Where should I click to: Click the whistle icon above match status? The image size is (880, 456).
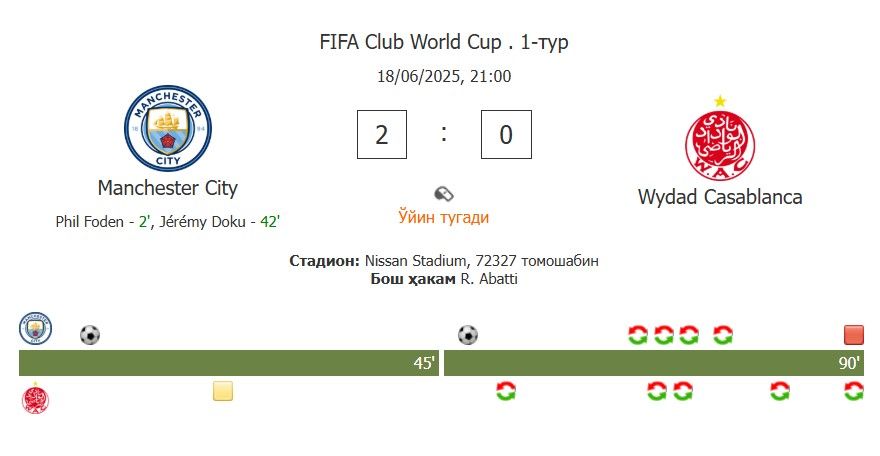pyautogui.click(x=444, y=194)
